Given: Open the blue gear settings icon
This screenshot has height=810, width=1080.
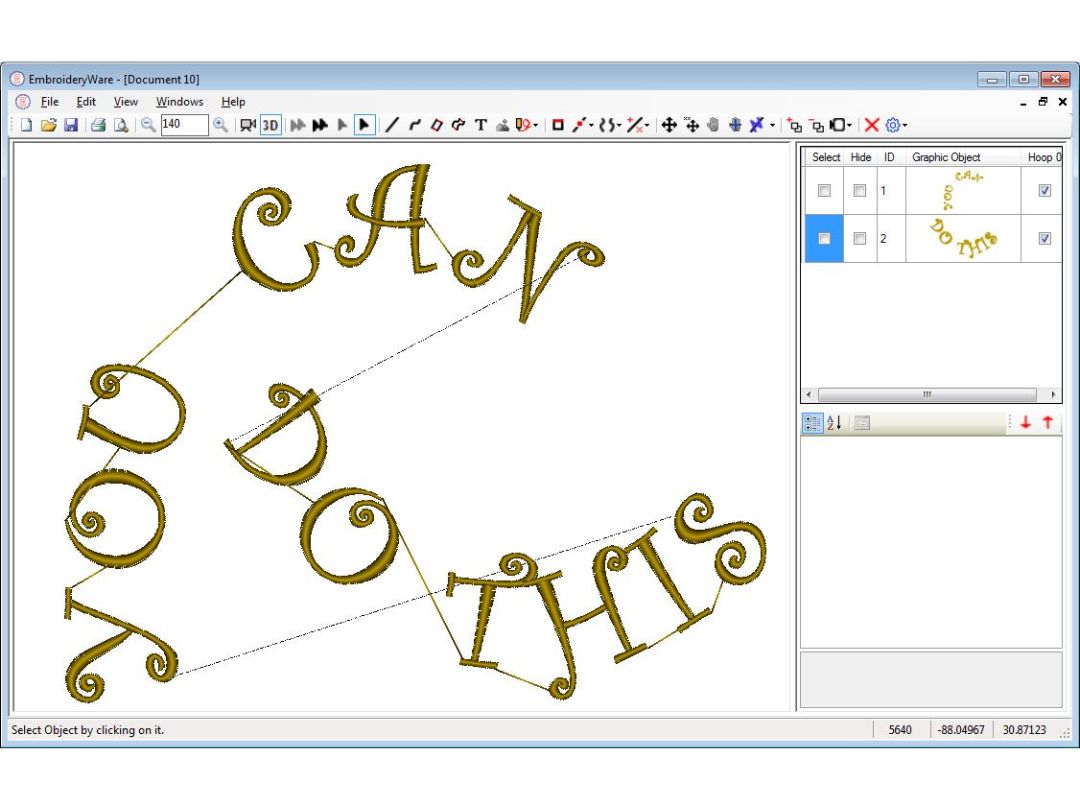Looking at the screenshot, I should [893, 125].
